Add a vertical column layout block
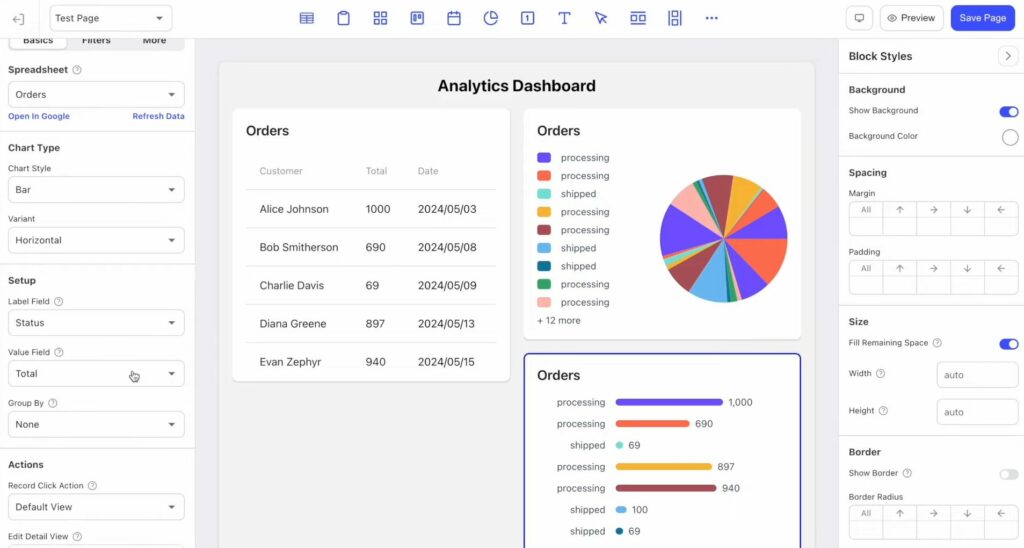Image resolution: width=1024 pixels, height=548 pixels. (675, 18)
